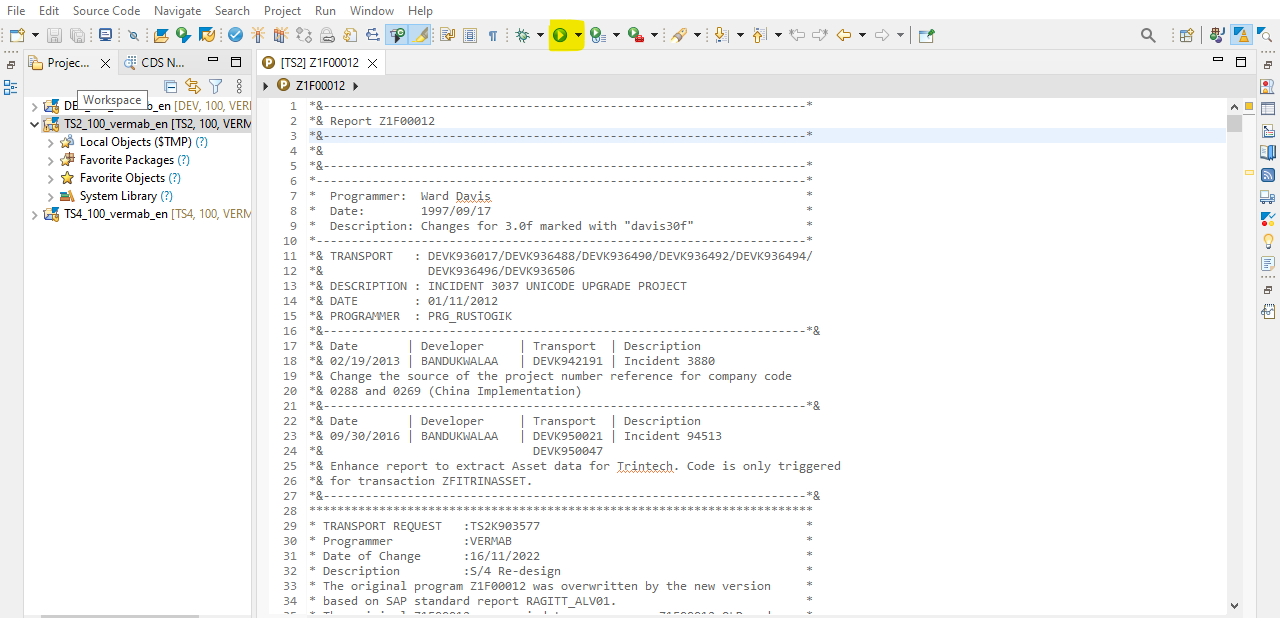Expand the Local Objects ($TMP) node
The image size is (1280, 618).
pyautogui.click(x=51, y=142)
